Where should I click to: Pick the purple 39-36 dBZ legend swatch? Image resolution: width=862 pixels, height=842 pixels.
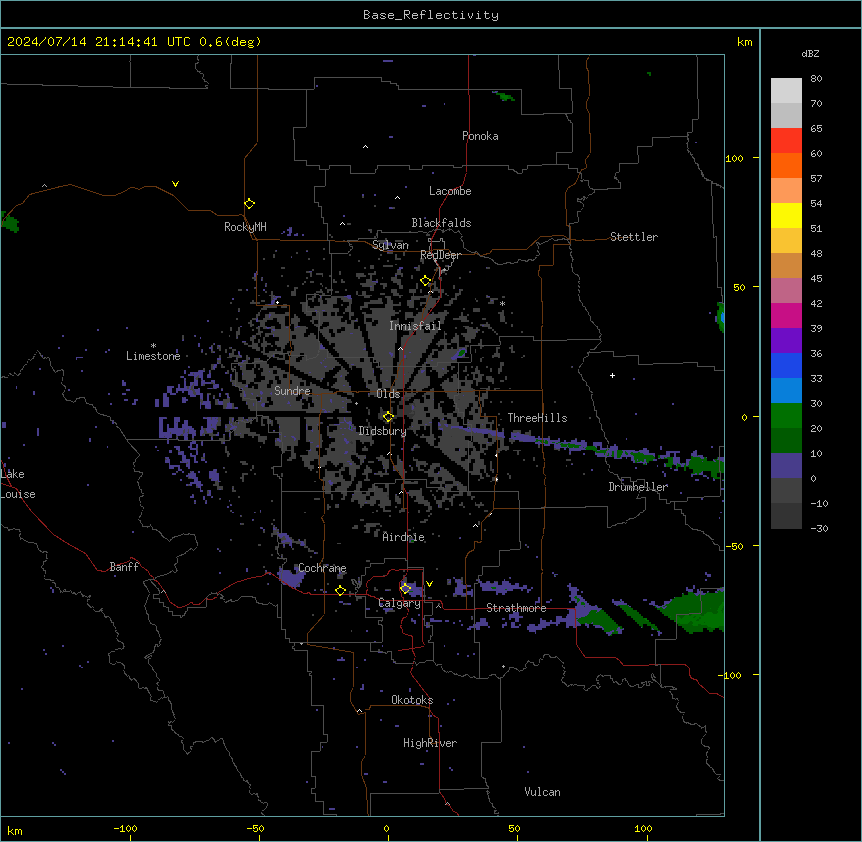pyautogui.click(x=786, y=341)
